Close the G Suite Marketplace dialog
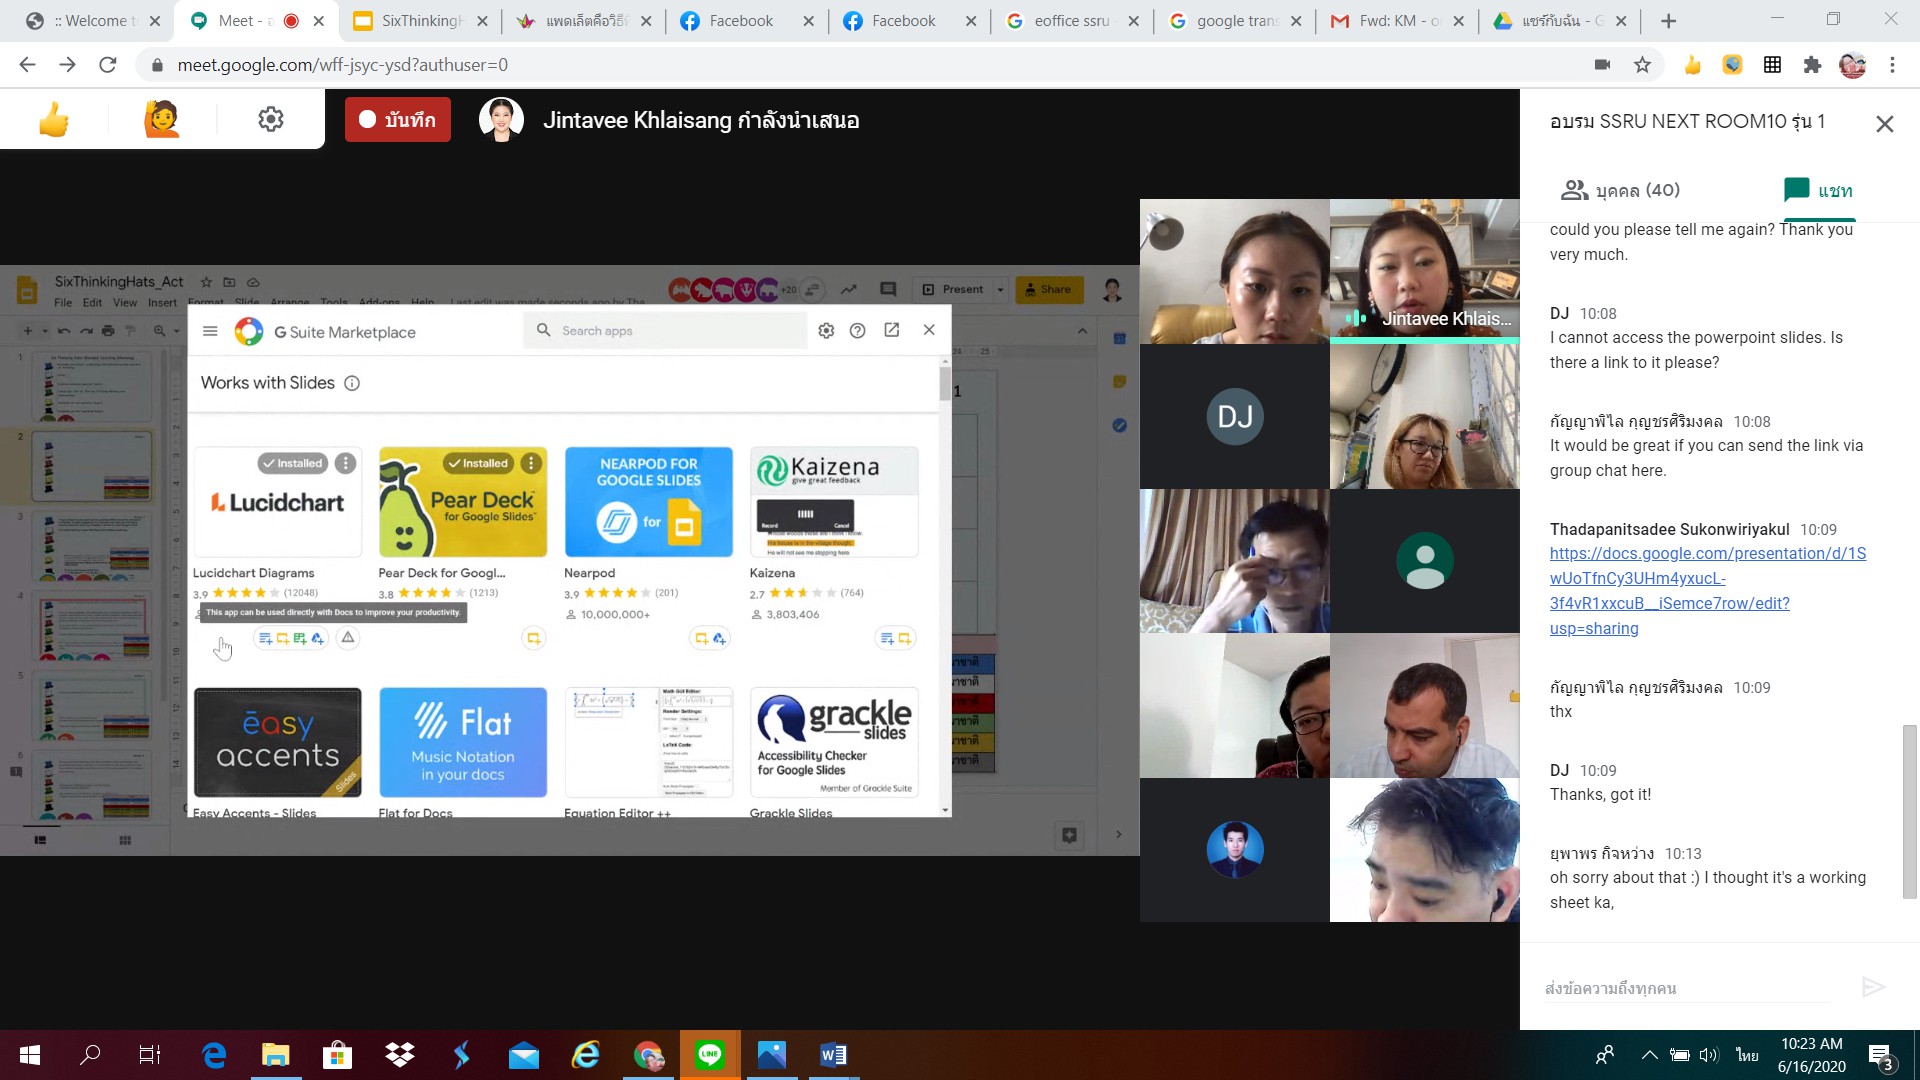The image size is (1920, 1080). [x=929, y=330]
